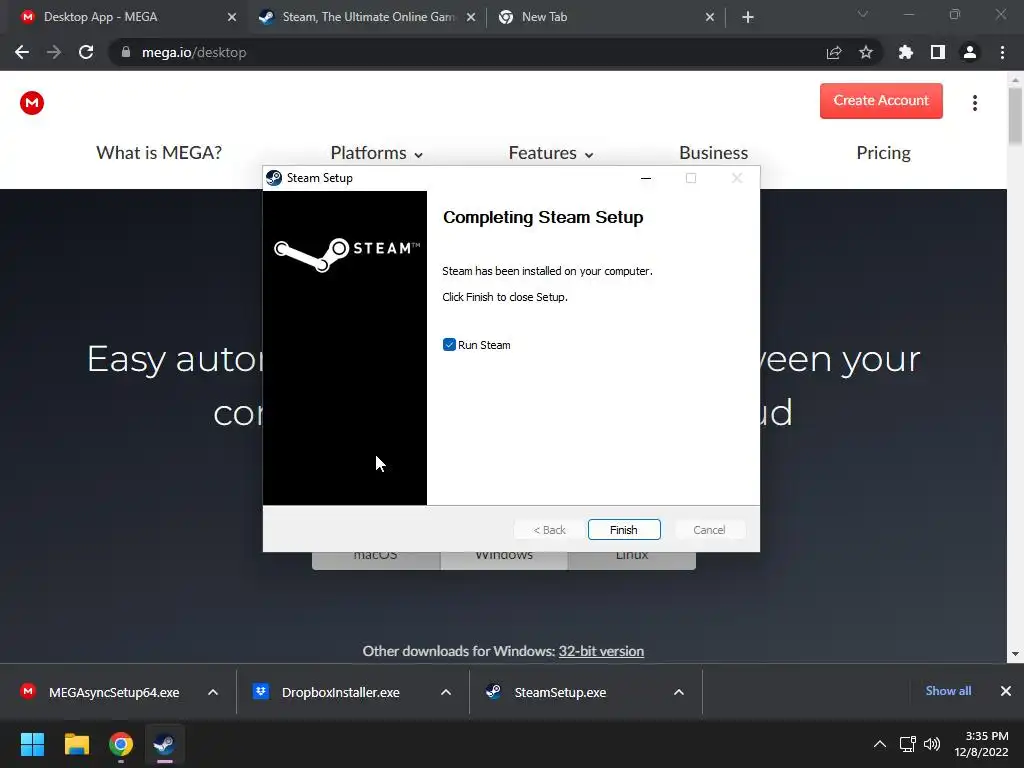Click Show all downloads link
This screenshot has width=1024, height=768.
(x=948, y=691)
